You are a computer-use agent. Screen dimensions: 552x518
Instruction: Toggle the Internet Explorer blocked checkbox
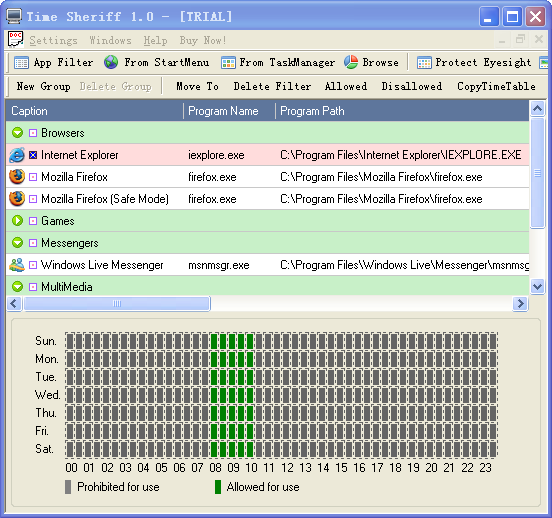(33, 155)
